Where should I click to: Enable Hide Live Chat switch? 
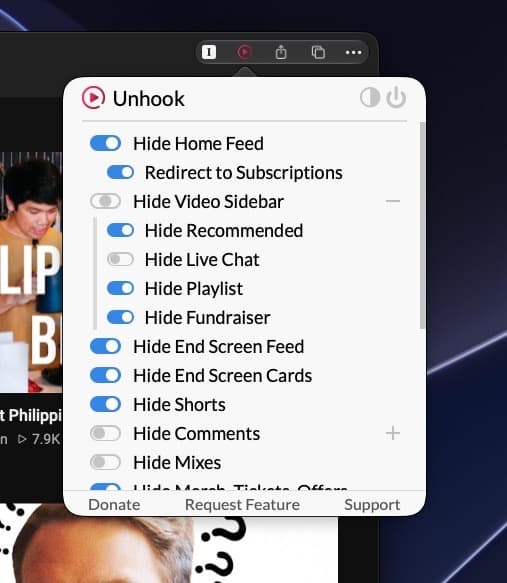tap(120, 259)
